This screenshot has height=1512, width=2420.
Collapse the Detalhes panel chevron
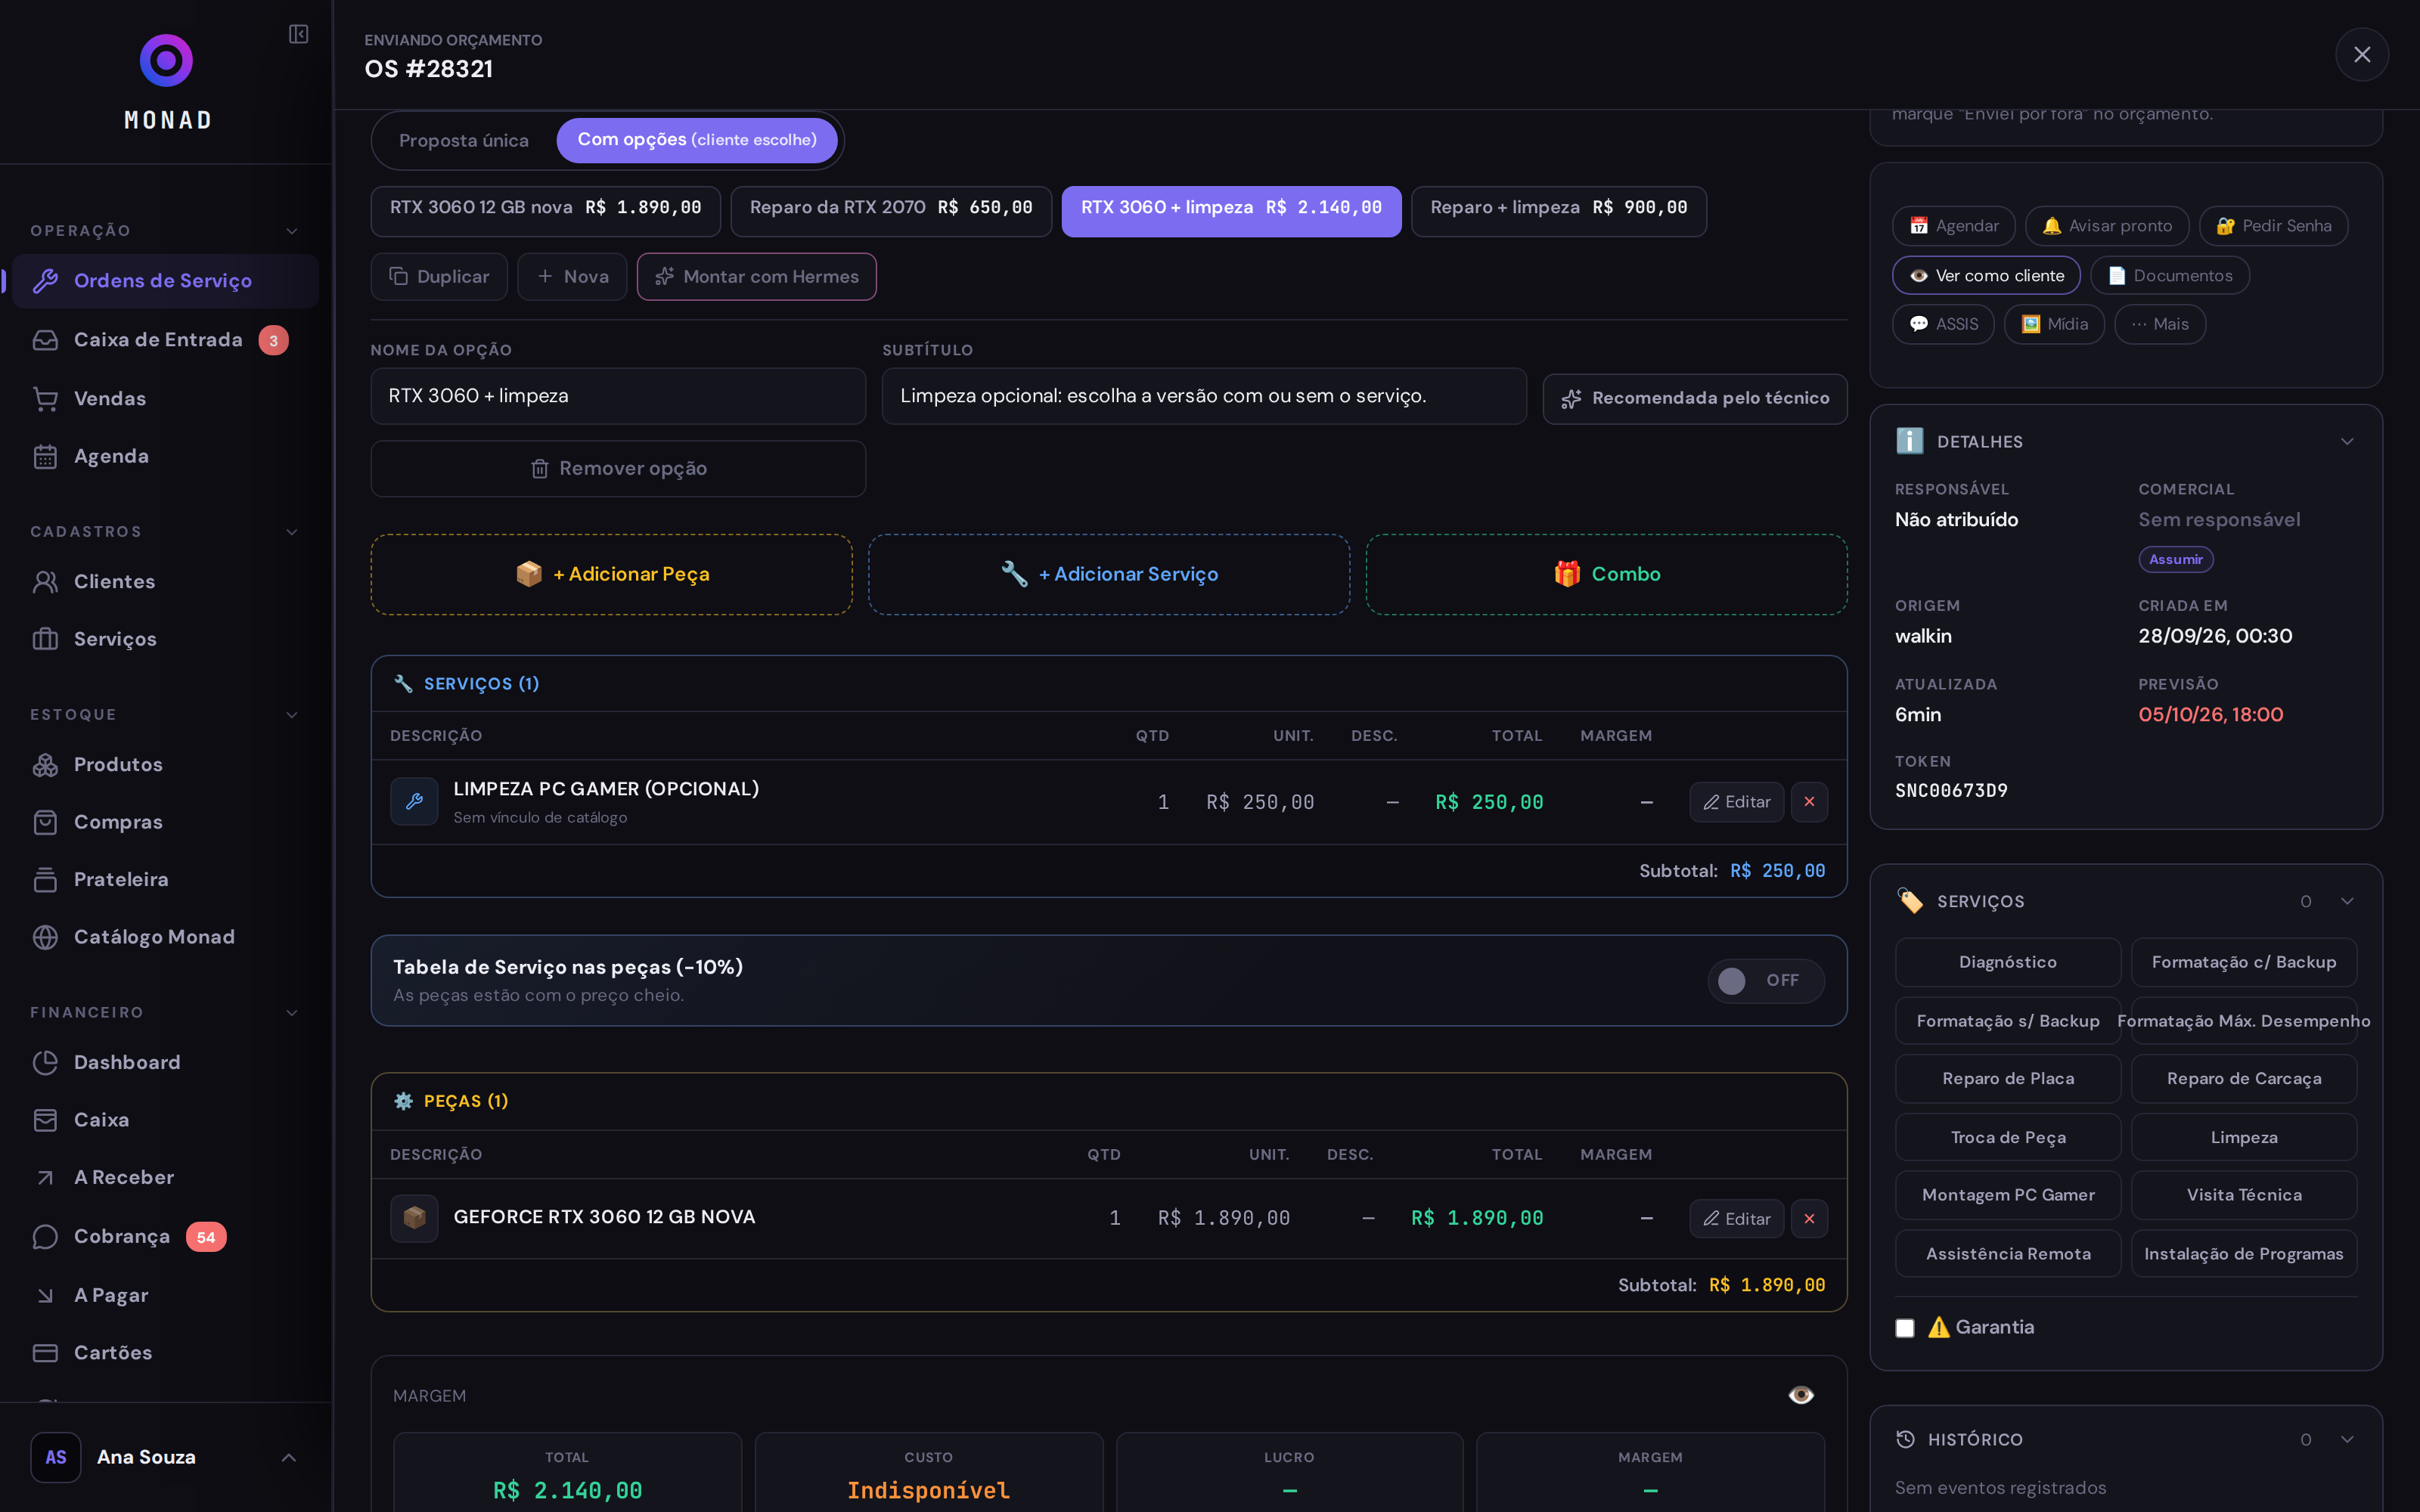pyautogui.click(x=2347, y=442)
